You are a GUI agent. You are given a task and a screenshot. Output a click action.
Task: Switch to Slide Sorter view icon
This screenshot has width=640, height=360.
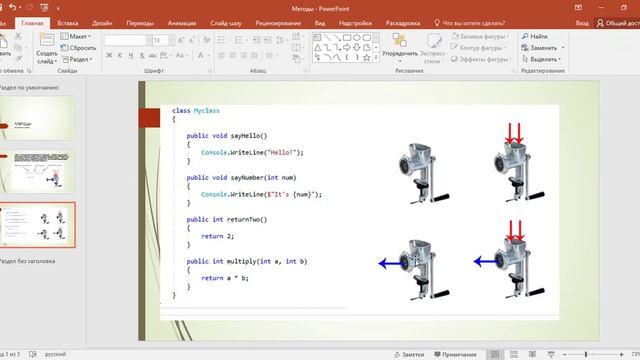(x=514, y=354)
